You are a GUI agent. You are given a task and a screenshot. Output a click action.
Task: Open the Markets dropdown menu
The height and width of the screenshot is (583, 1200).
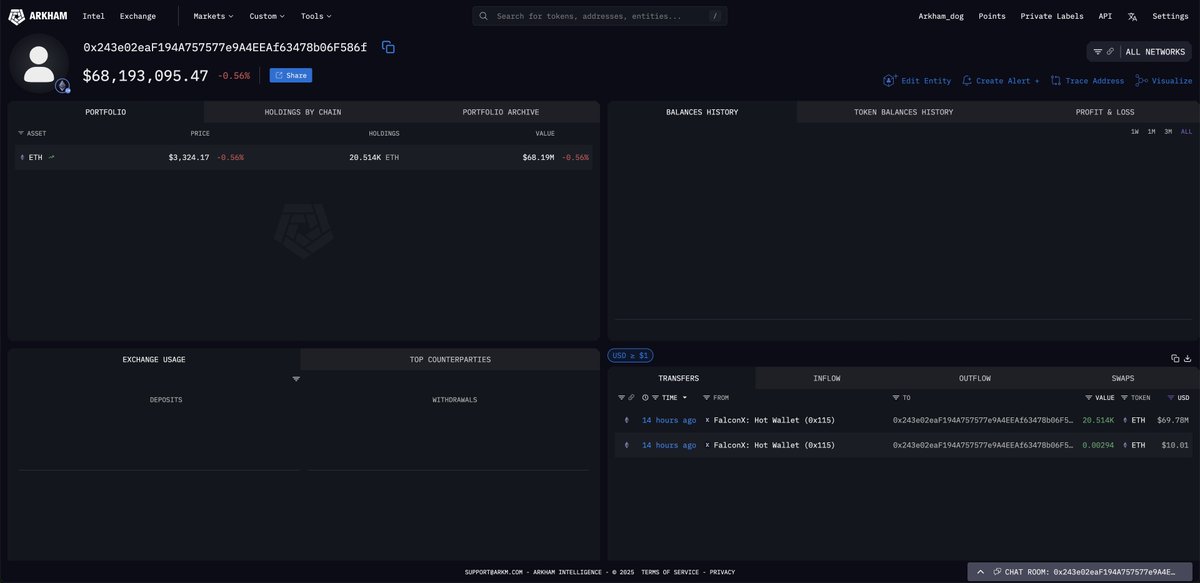213,16
